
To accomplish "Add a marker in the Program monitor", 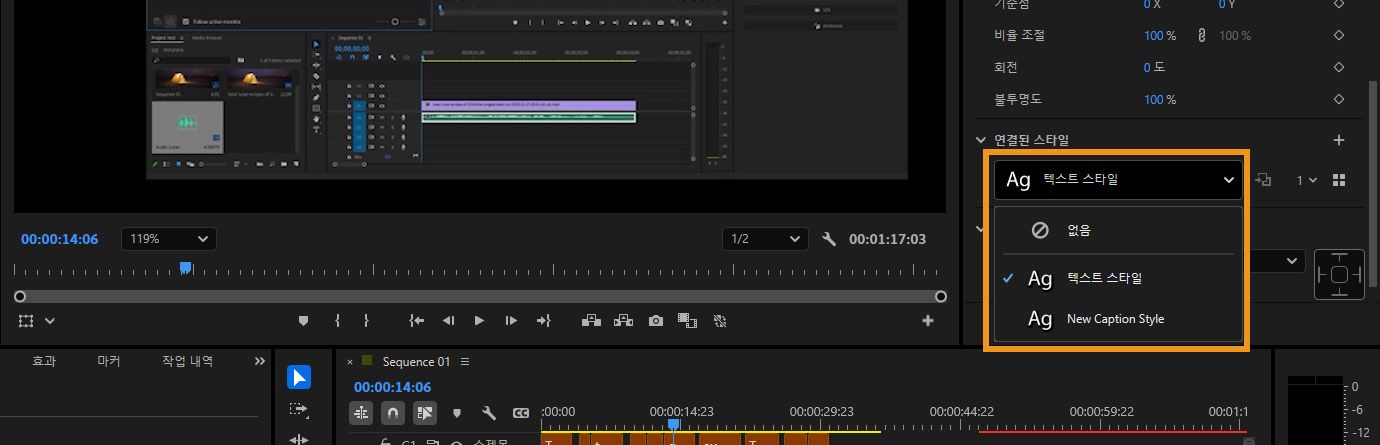I will 303,321.
